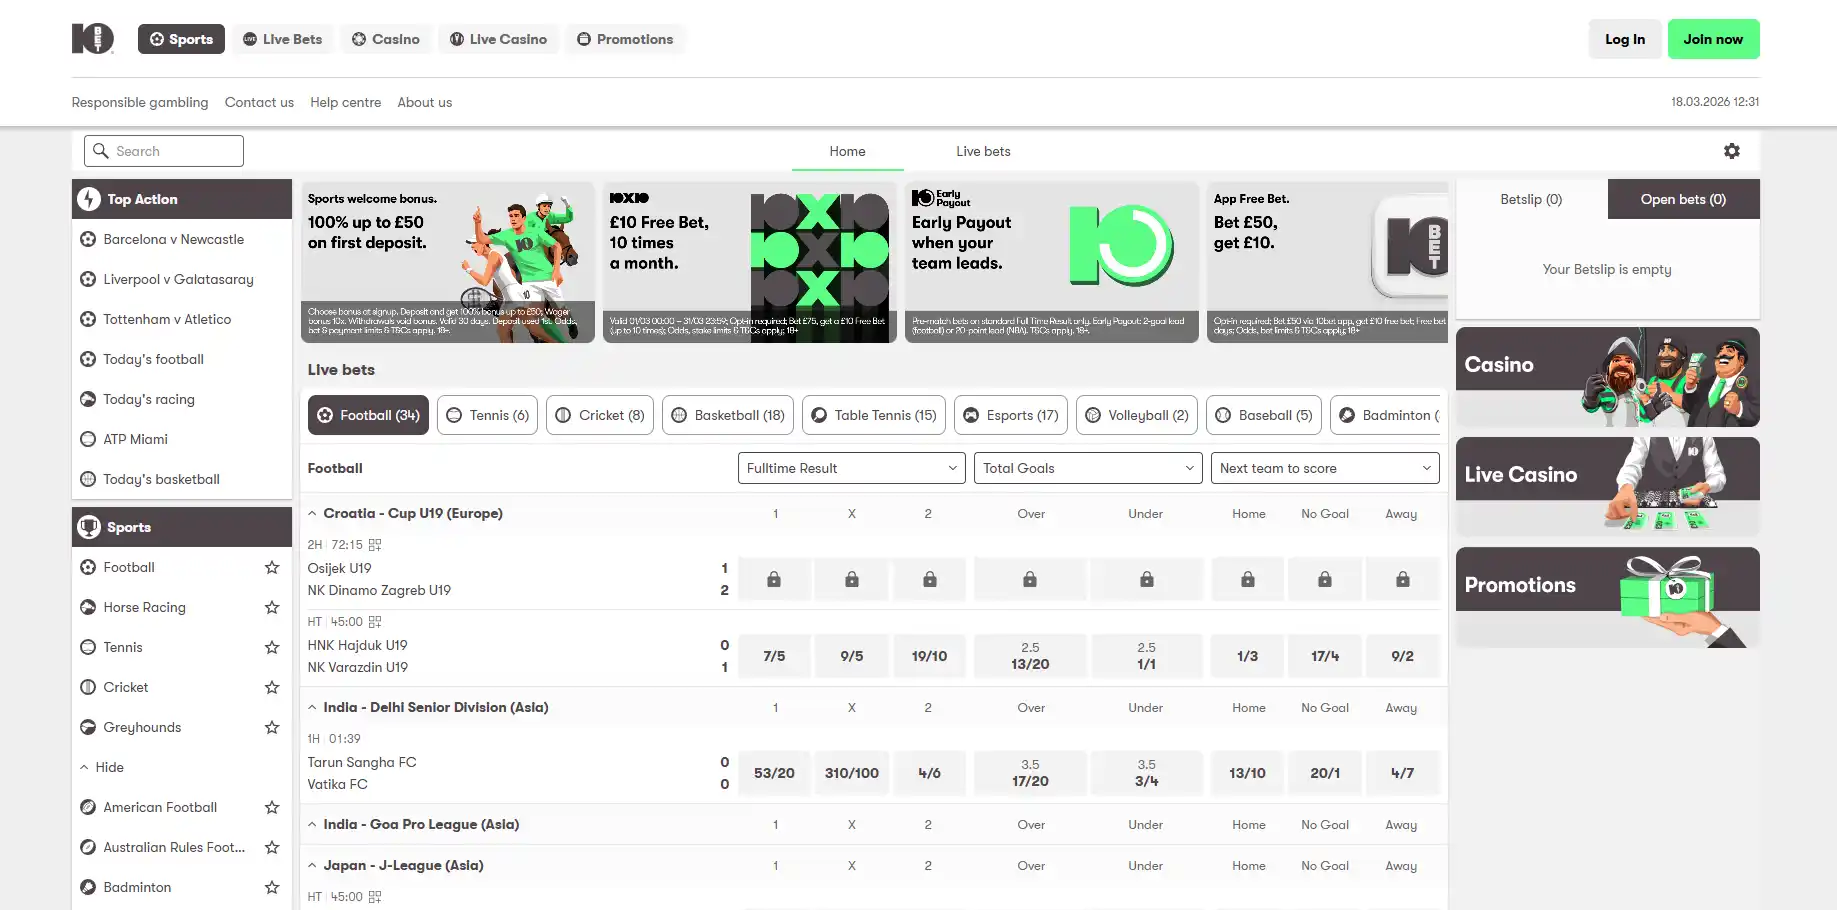Toggle Australian Rules Football favourite star

[x=272, y=847]
